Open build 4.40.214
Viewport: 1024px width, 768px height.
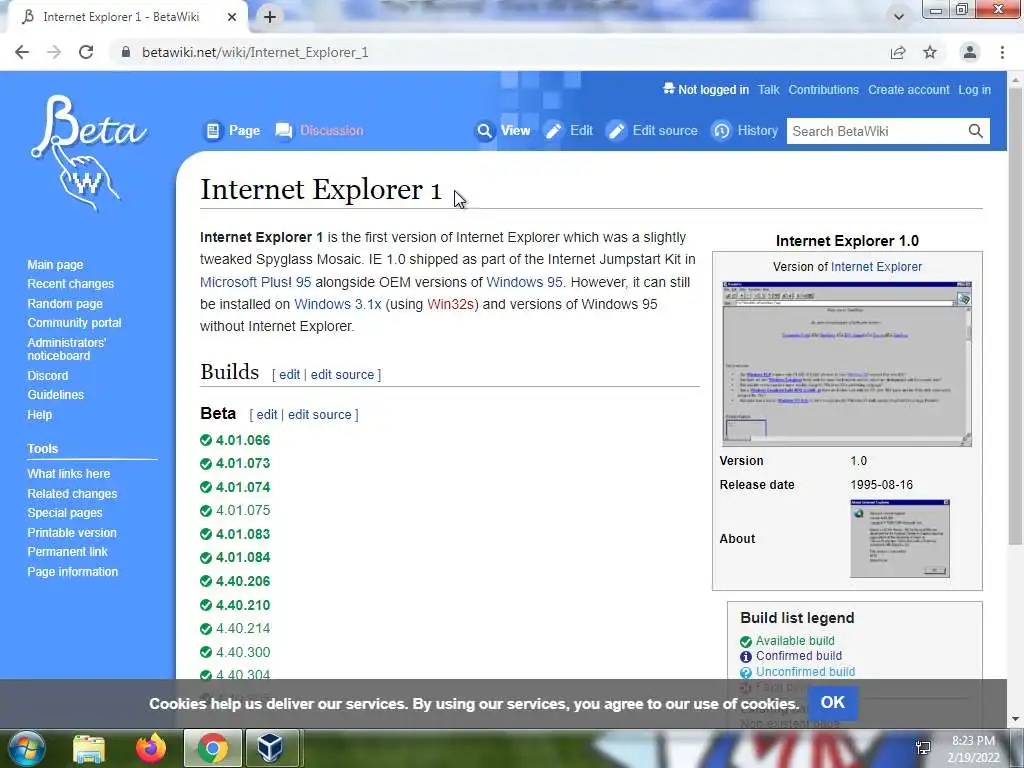243,628
